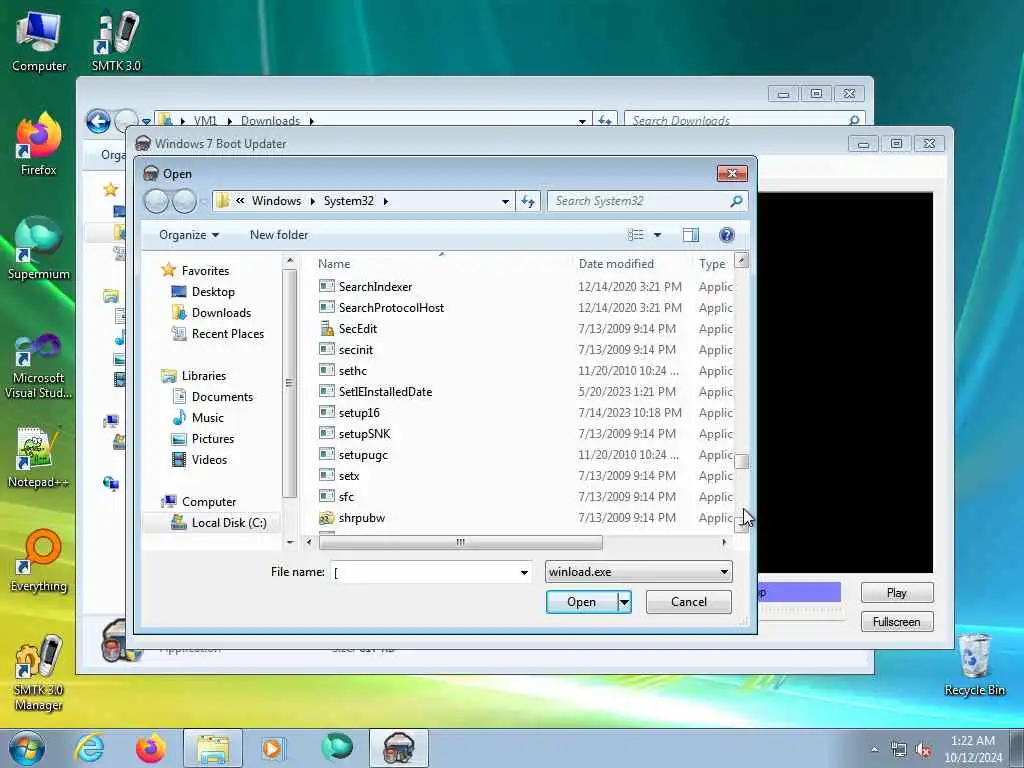Open the Recycle Bin
Screen dimensions: 1024x768
click(974, 665)
